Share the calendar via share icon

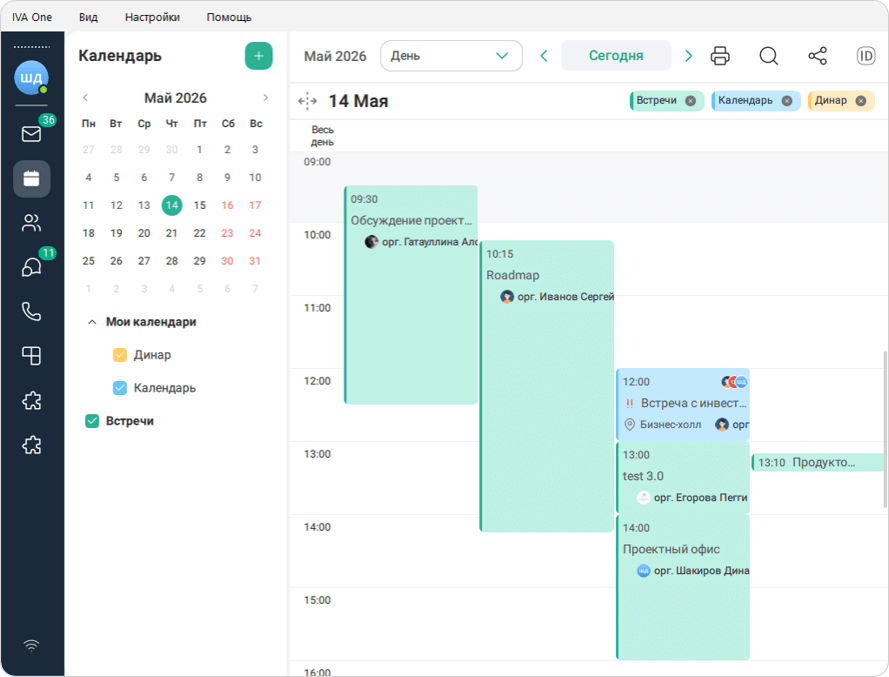818,56
